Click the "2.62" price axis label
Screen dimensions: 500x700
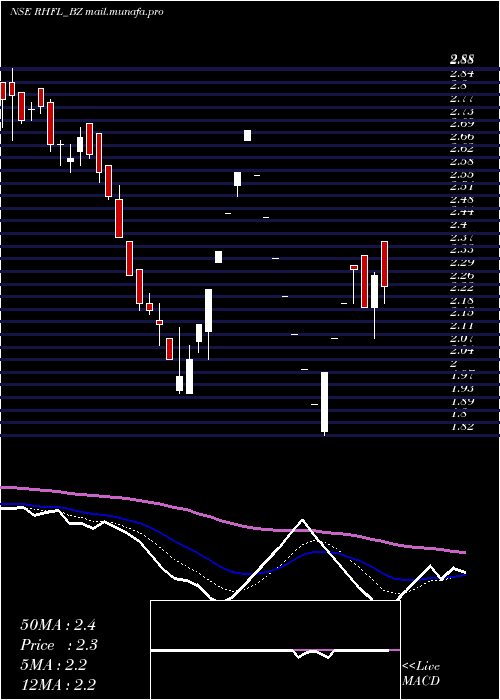pyautogui.click(x=462, y=149)
